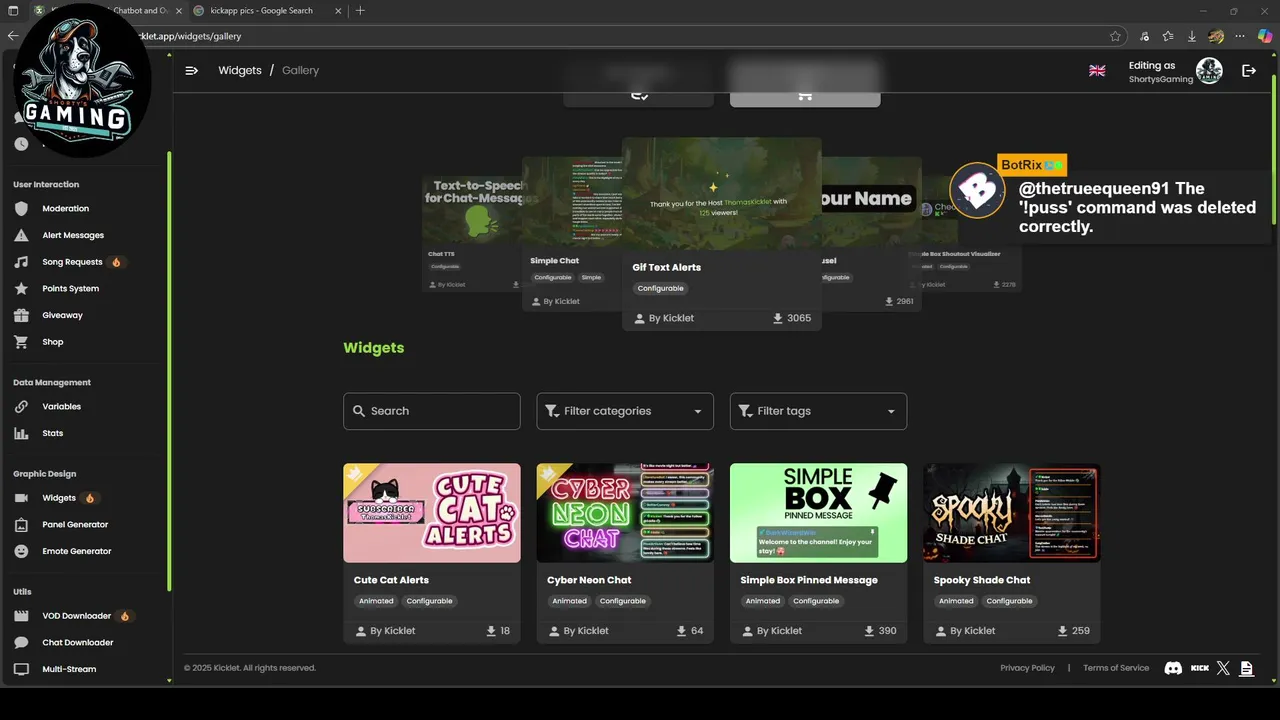Open Emote Generator smiley icon
Screen dimensions: 1280x720
21,551
